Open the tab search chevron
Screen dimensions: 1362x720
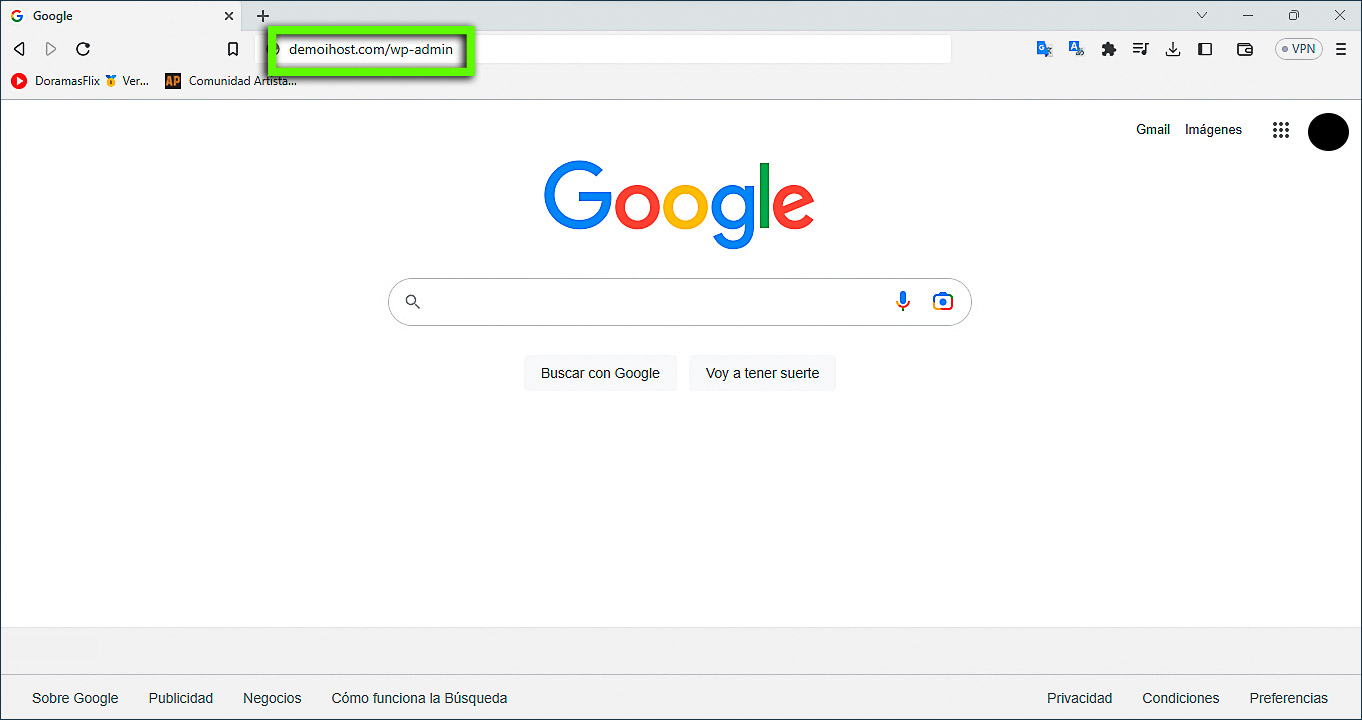click(x=1201, y=15)
